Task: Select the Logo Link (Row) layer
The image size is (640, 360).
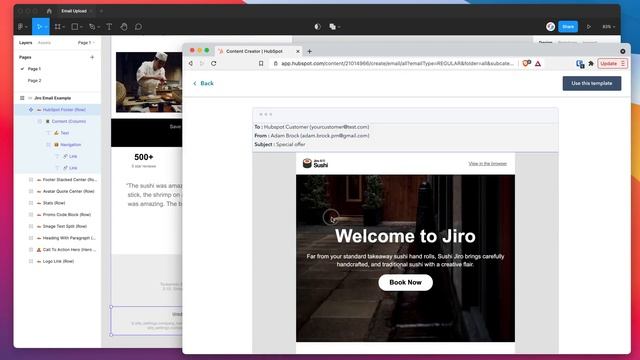Action: 58,261
